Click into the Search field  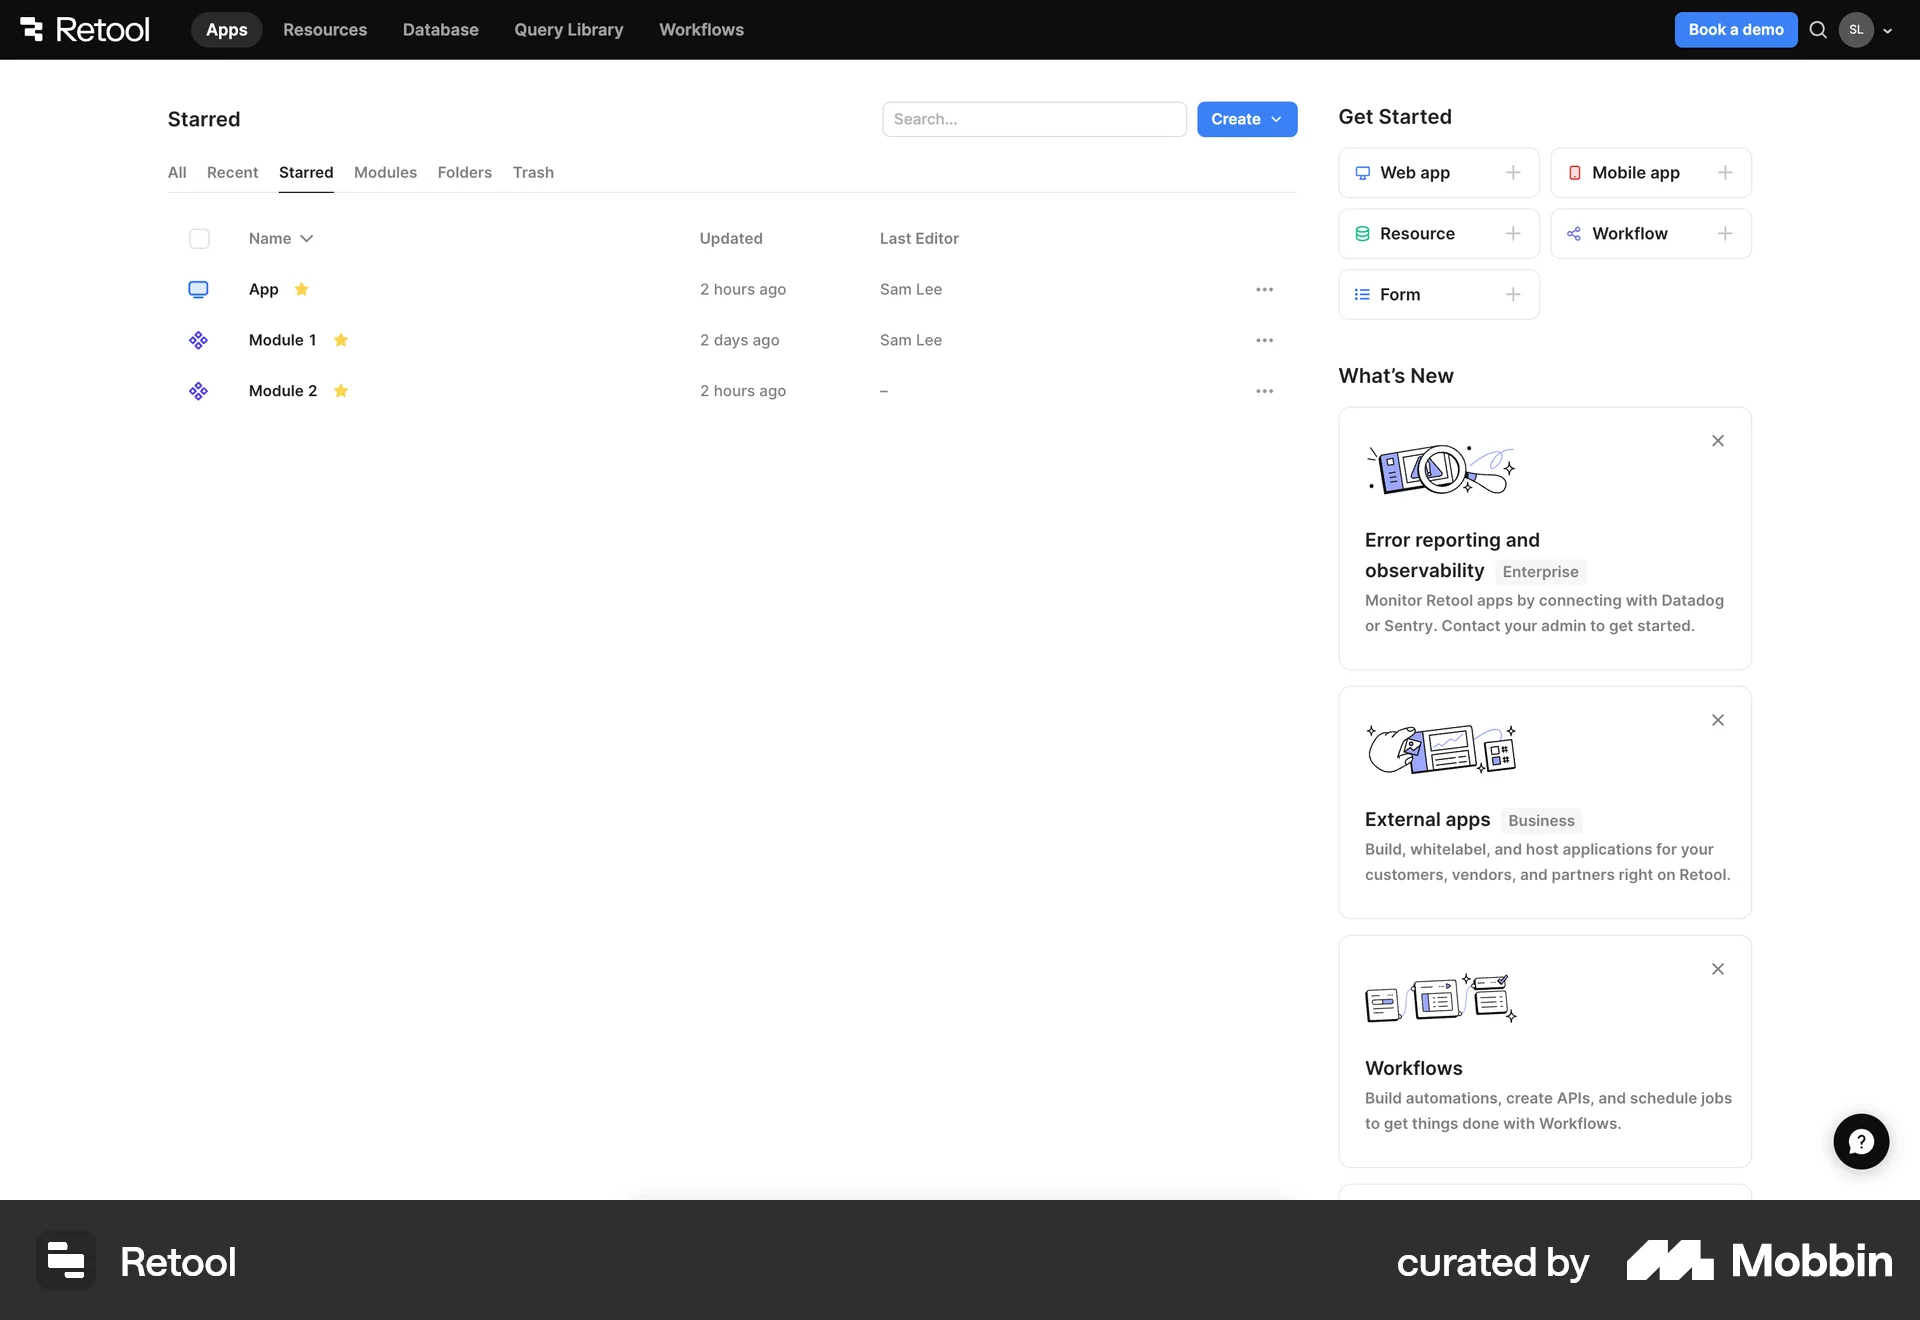(x=1034, y=119)
